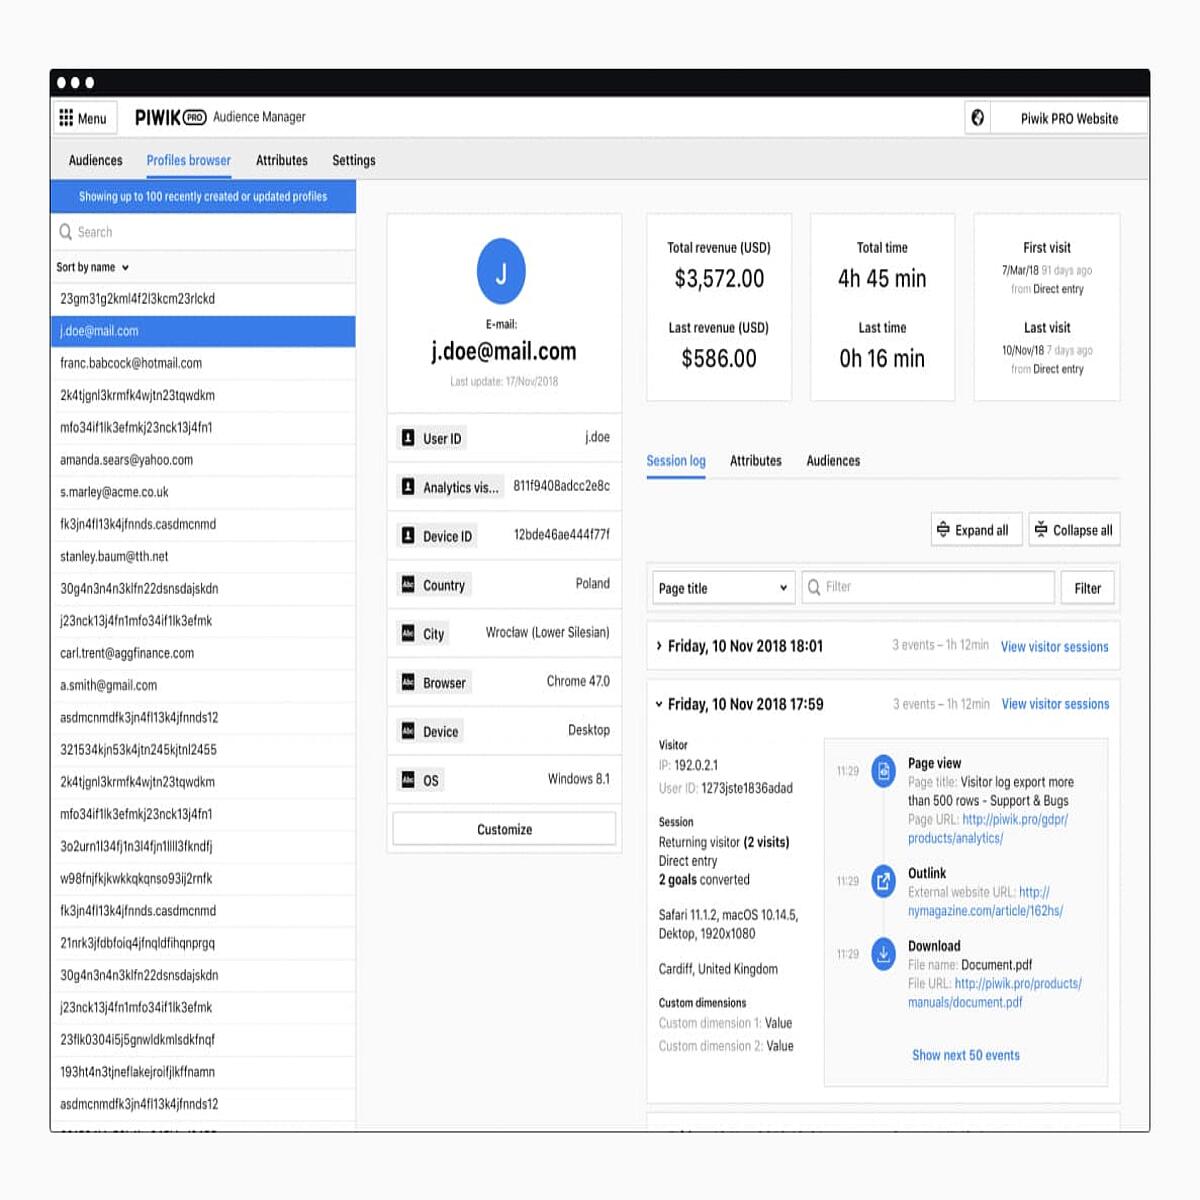Image resolution: width=1200 pixels, height=1200 pixels.
Task: Select profile s.marley@acme.co.uk
Action: (203, 492)
